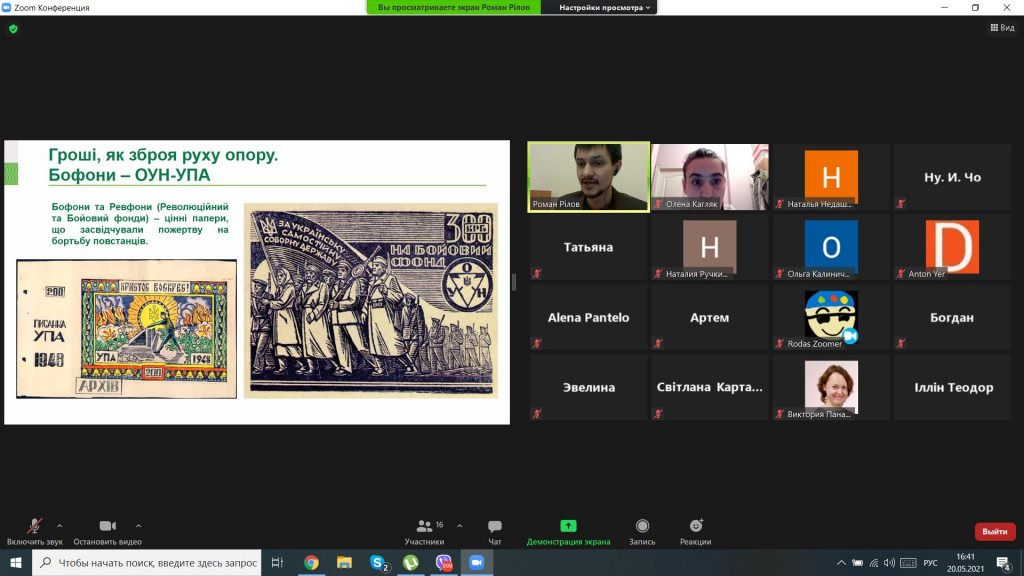Select Ну. И. Чо participant tile
This screenshot has height=576, width=1024.
(x=952, y=177)
